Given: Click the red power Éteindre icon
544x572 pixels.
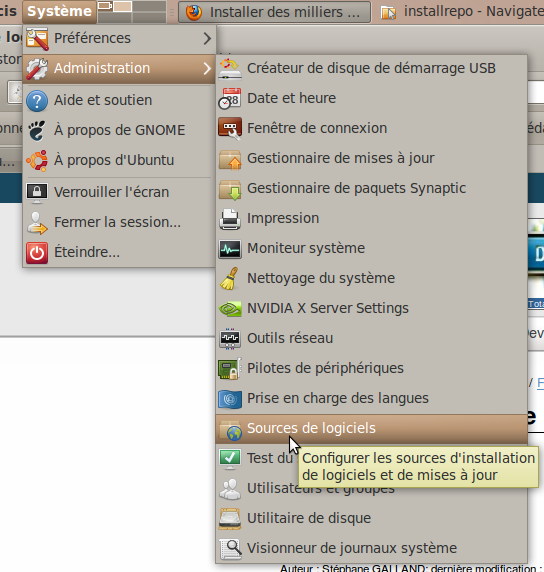Looking at the screenshot, I should (x=37, y=252).
